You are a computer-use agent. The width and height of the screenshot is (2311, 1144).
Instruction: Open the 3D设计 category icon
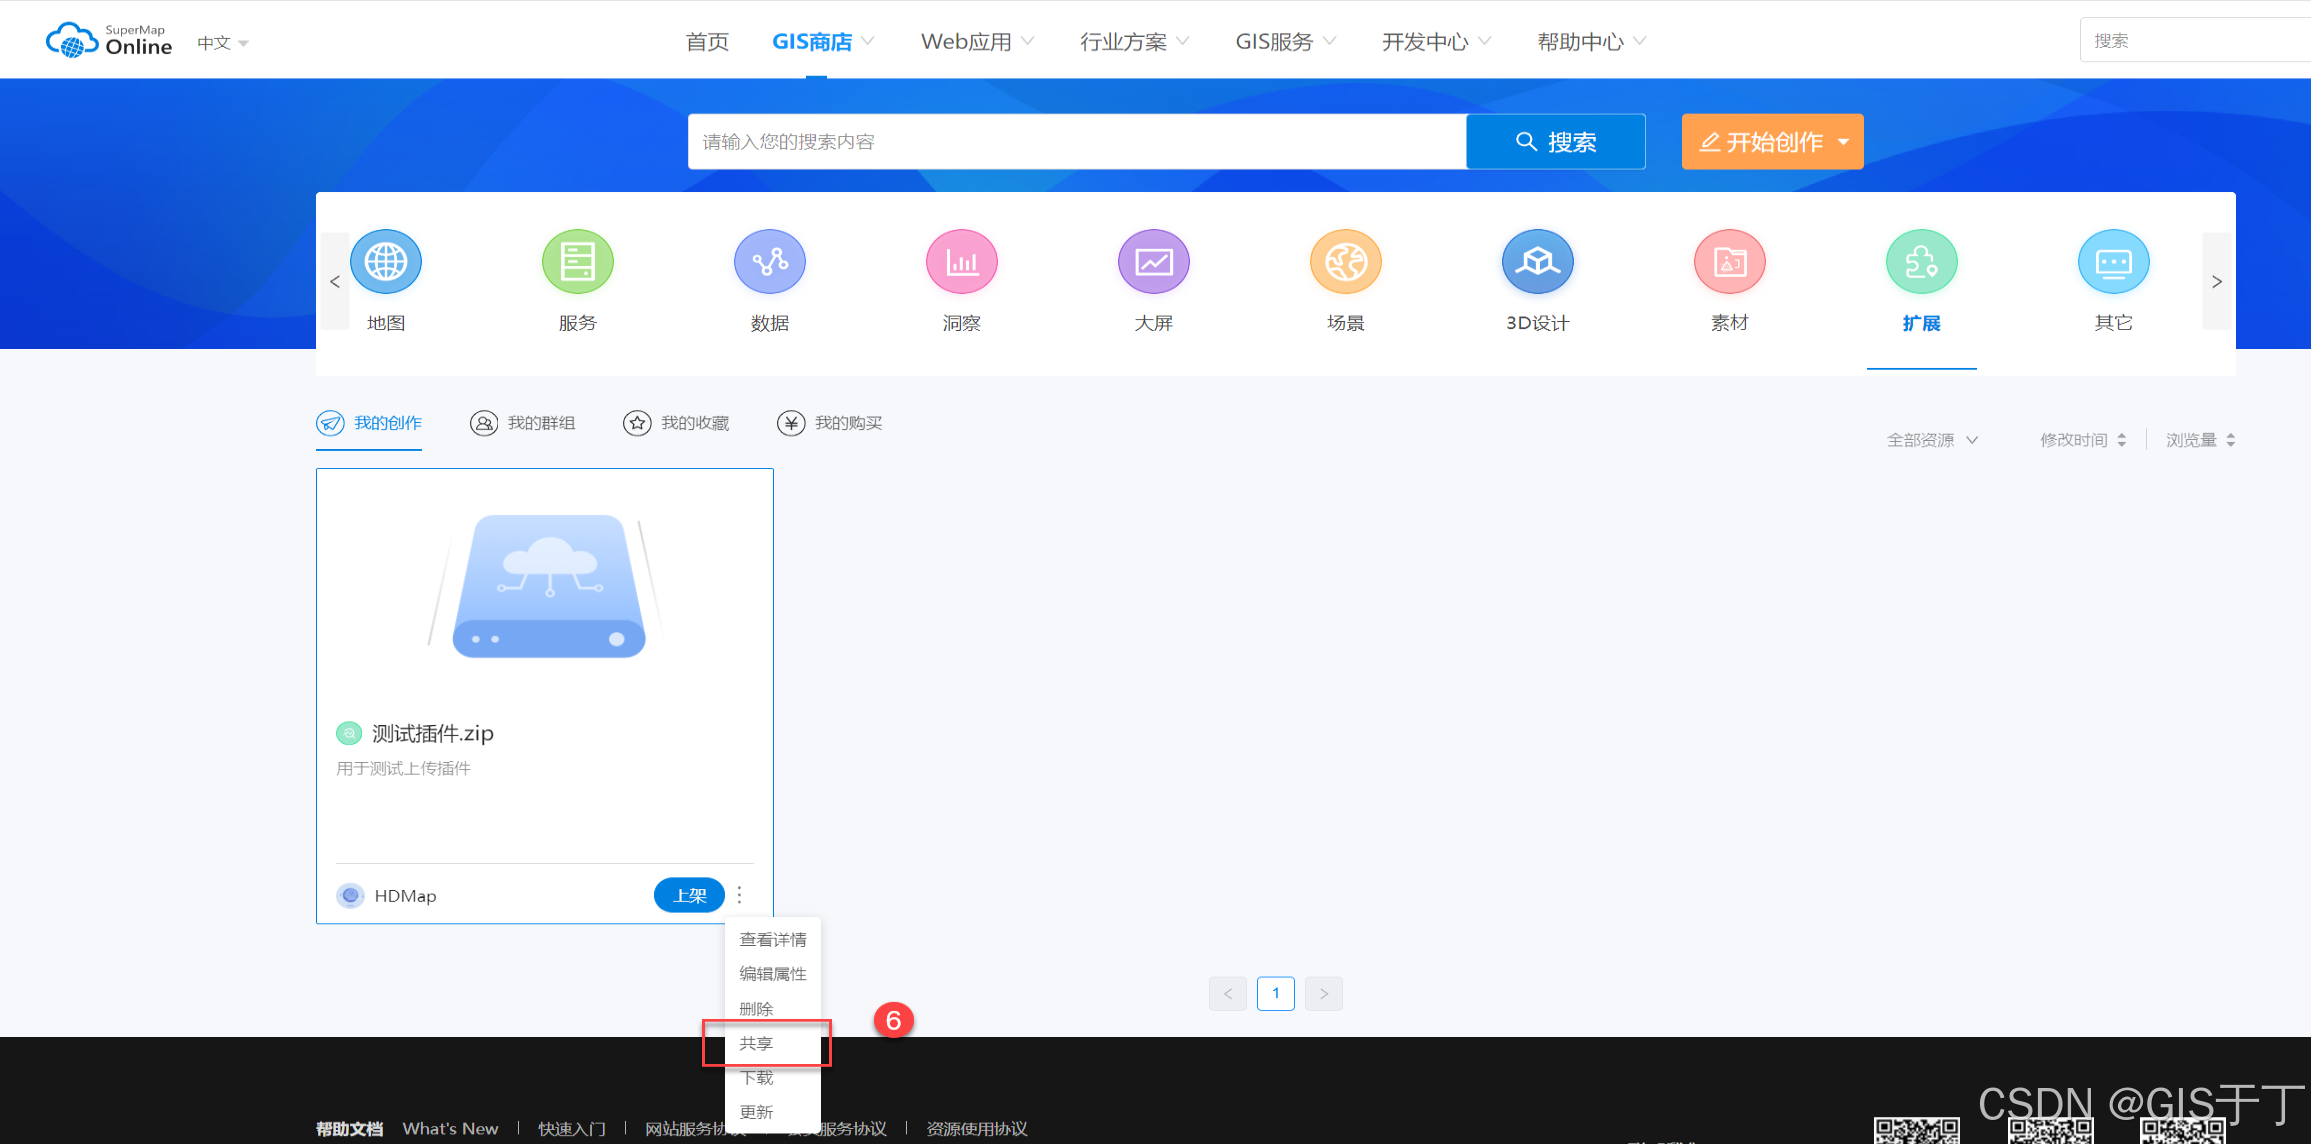click(1538, 262)
